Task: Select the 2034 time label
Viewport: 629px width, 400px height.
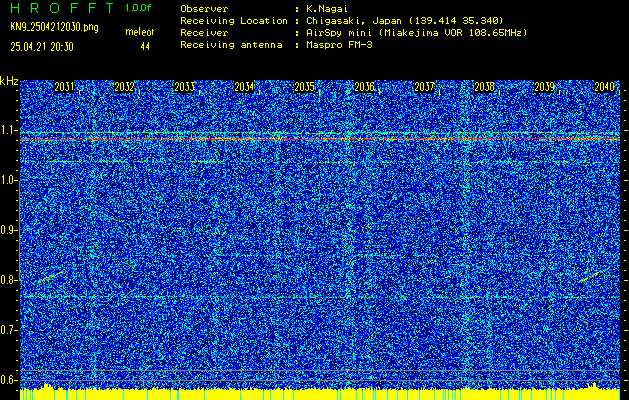Action: (x=244, y=87)
